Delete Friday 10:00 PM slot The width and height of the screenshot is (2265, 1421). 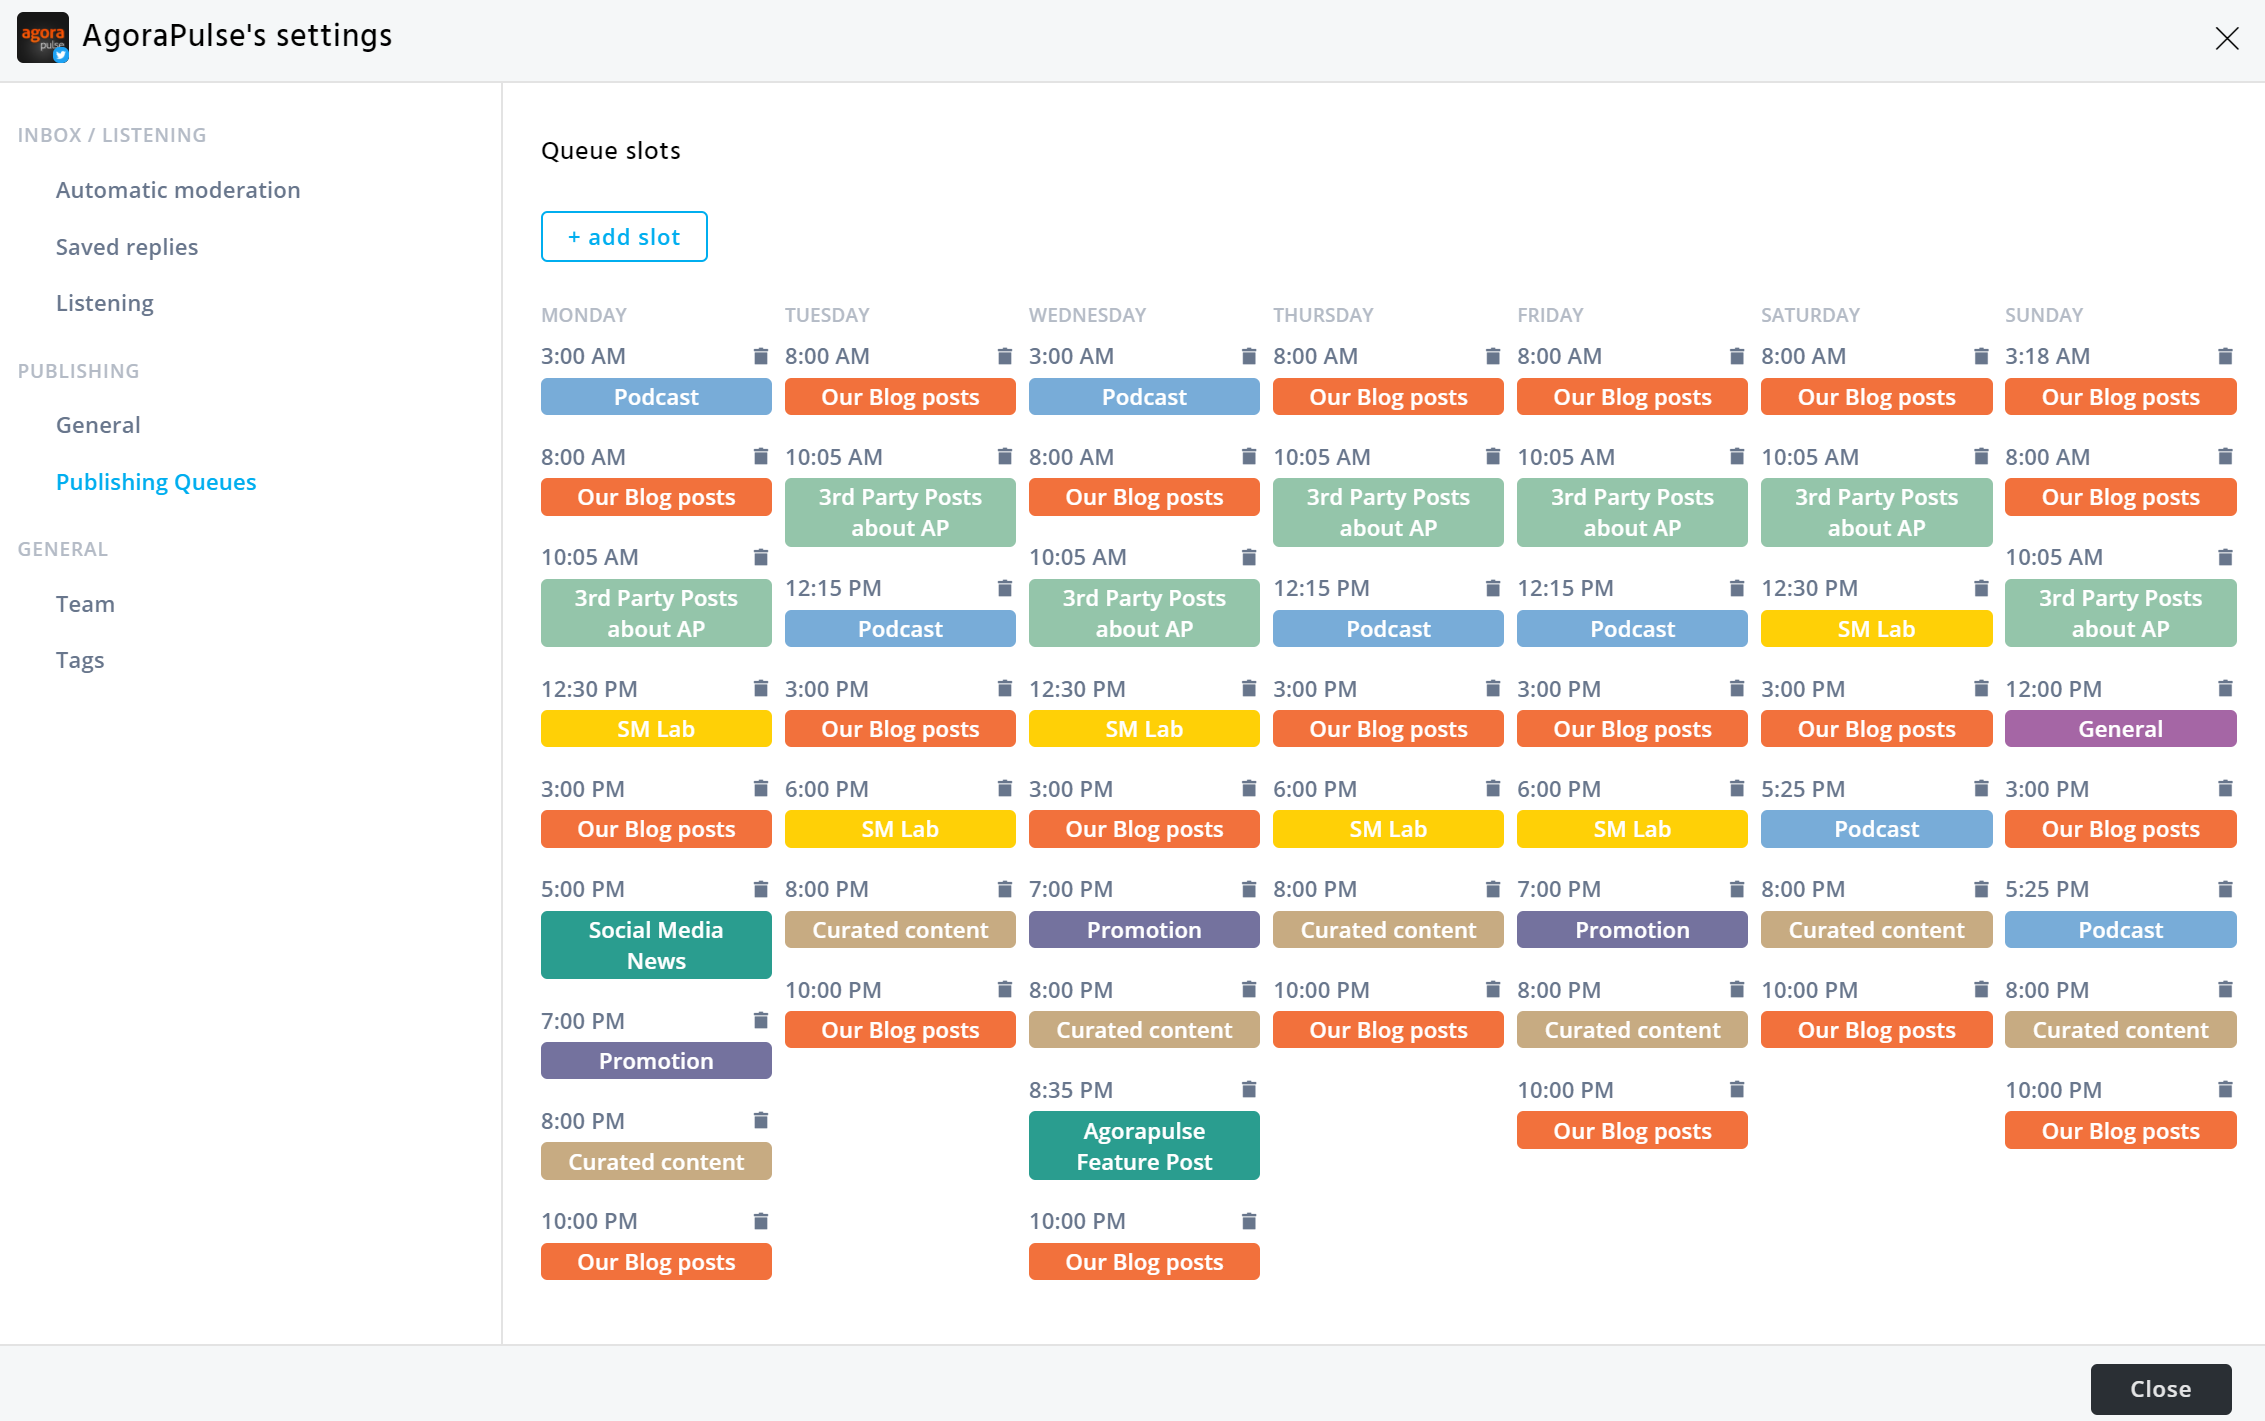[x=1736, y=1089]
